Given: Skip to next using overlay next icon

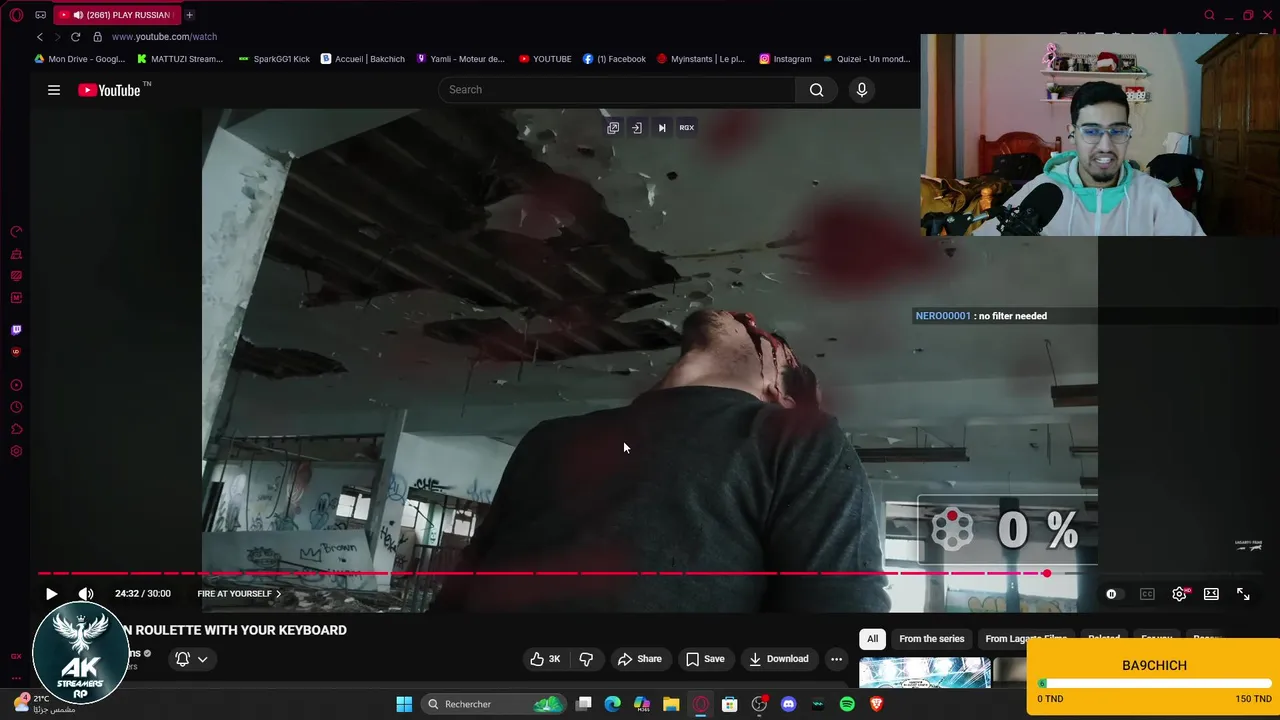Looking at the screenshot, I should (x=661, y=128).
